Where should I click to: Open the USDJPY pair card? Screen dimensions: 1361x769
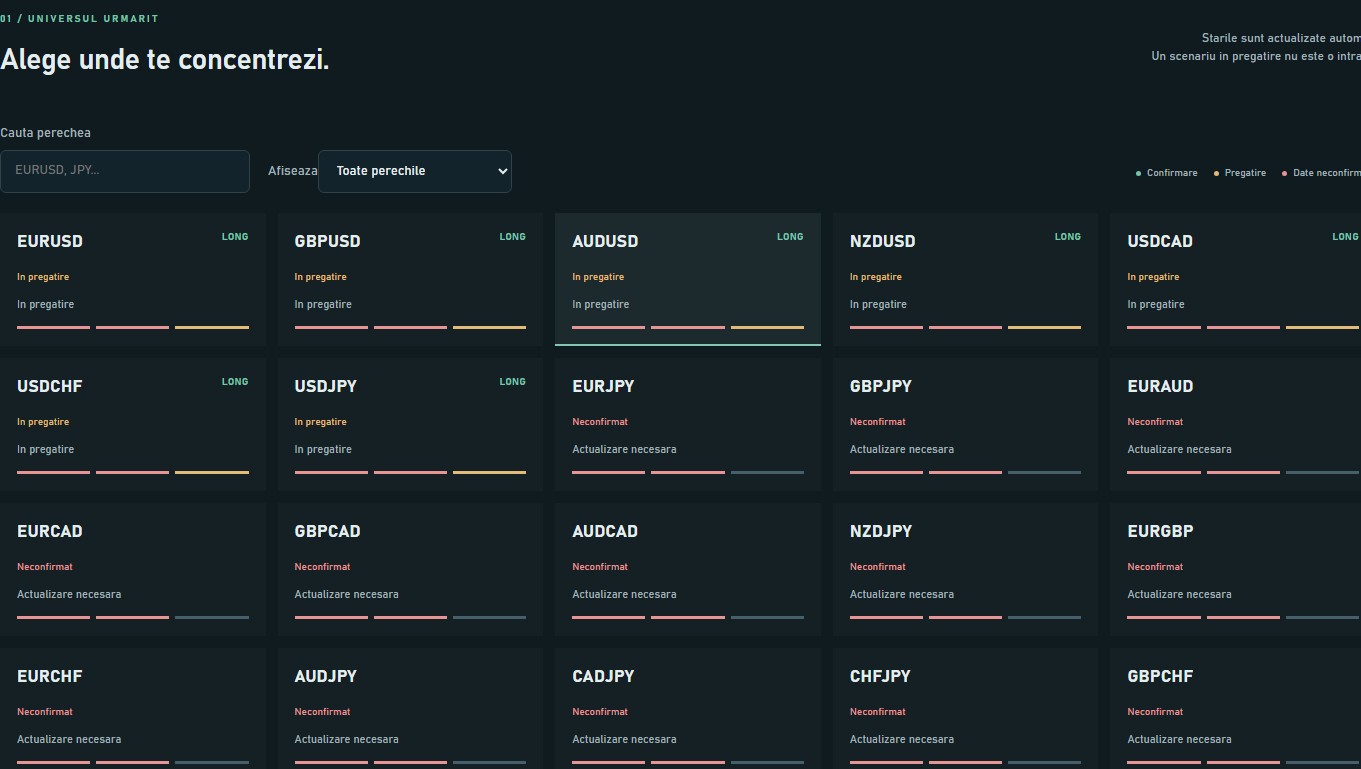410,424
